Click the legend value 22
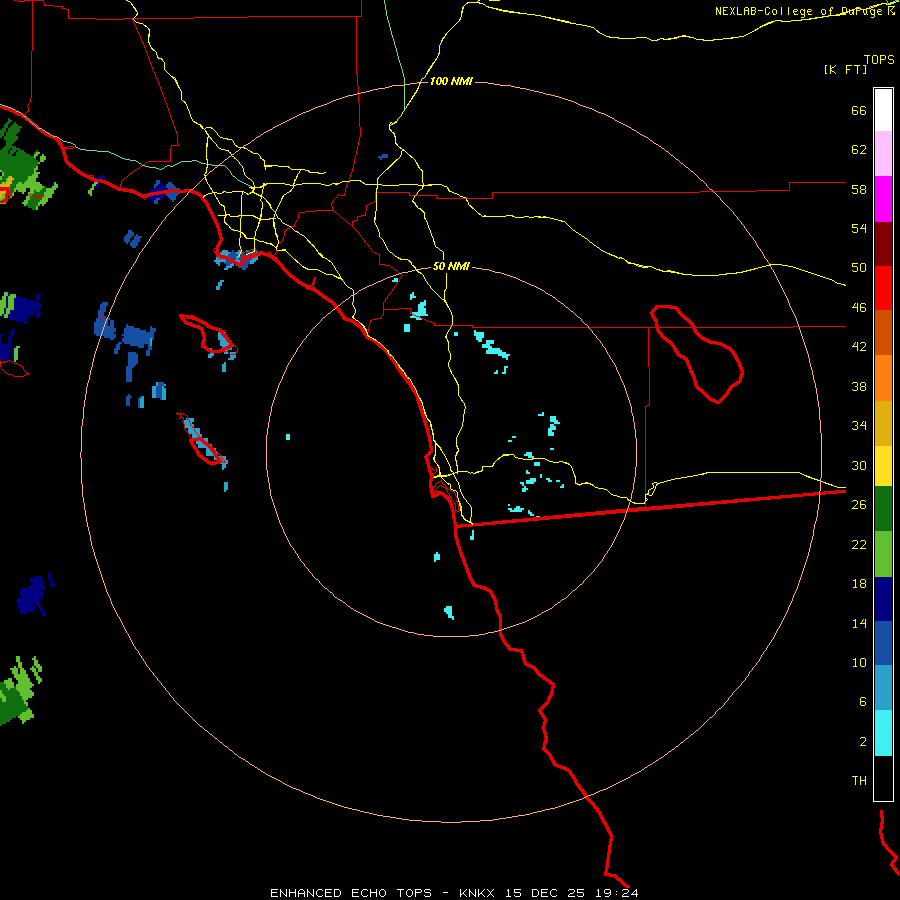900x900 pixels. [x=859, y=544]
